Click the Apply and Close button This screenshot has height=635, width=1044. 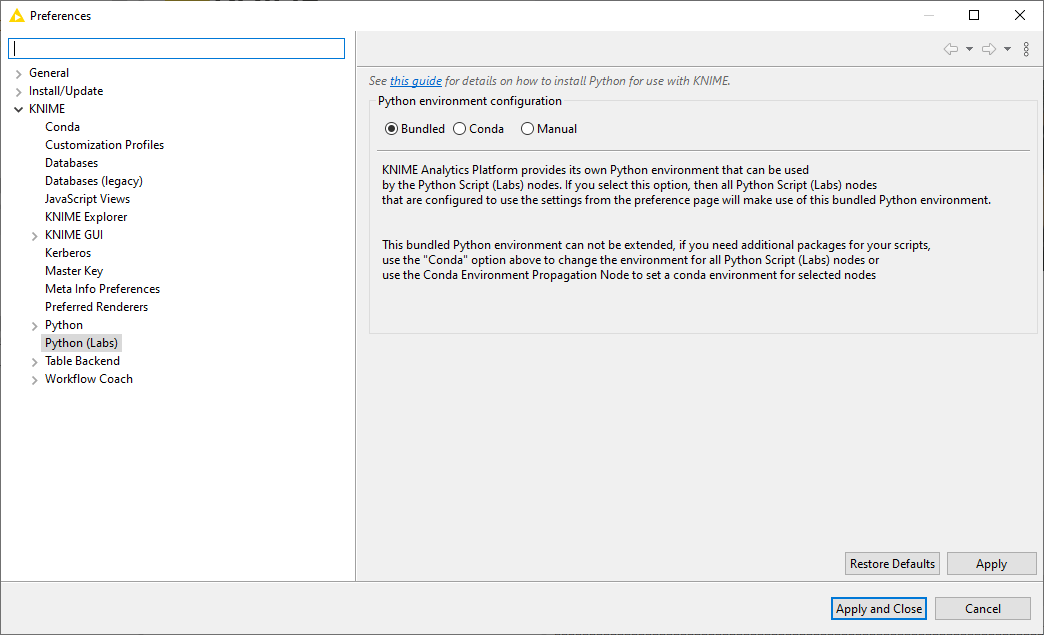tap(879, 608)
